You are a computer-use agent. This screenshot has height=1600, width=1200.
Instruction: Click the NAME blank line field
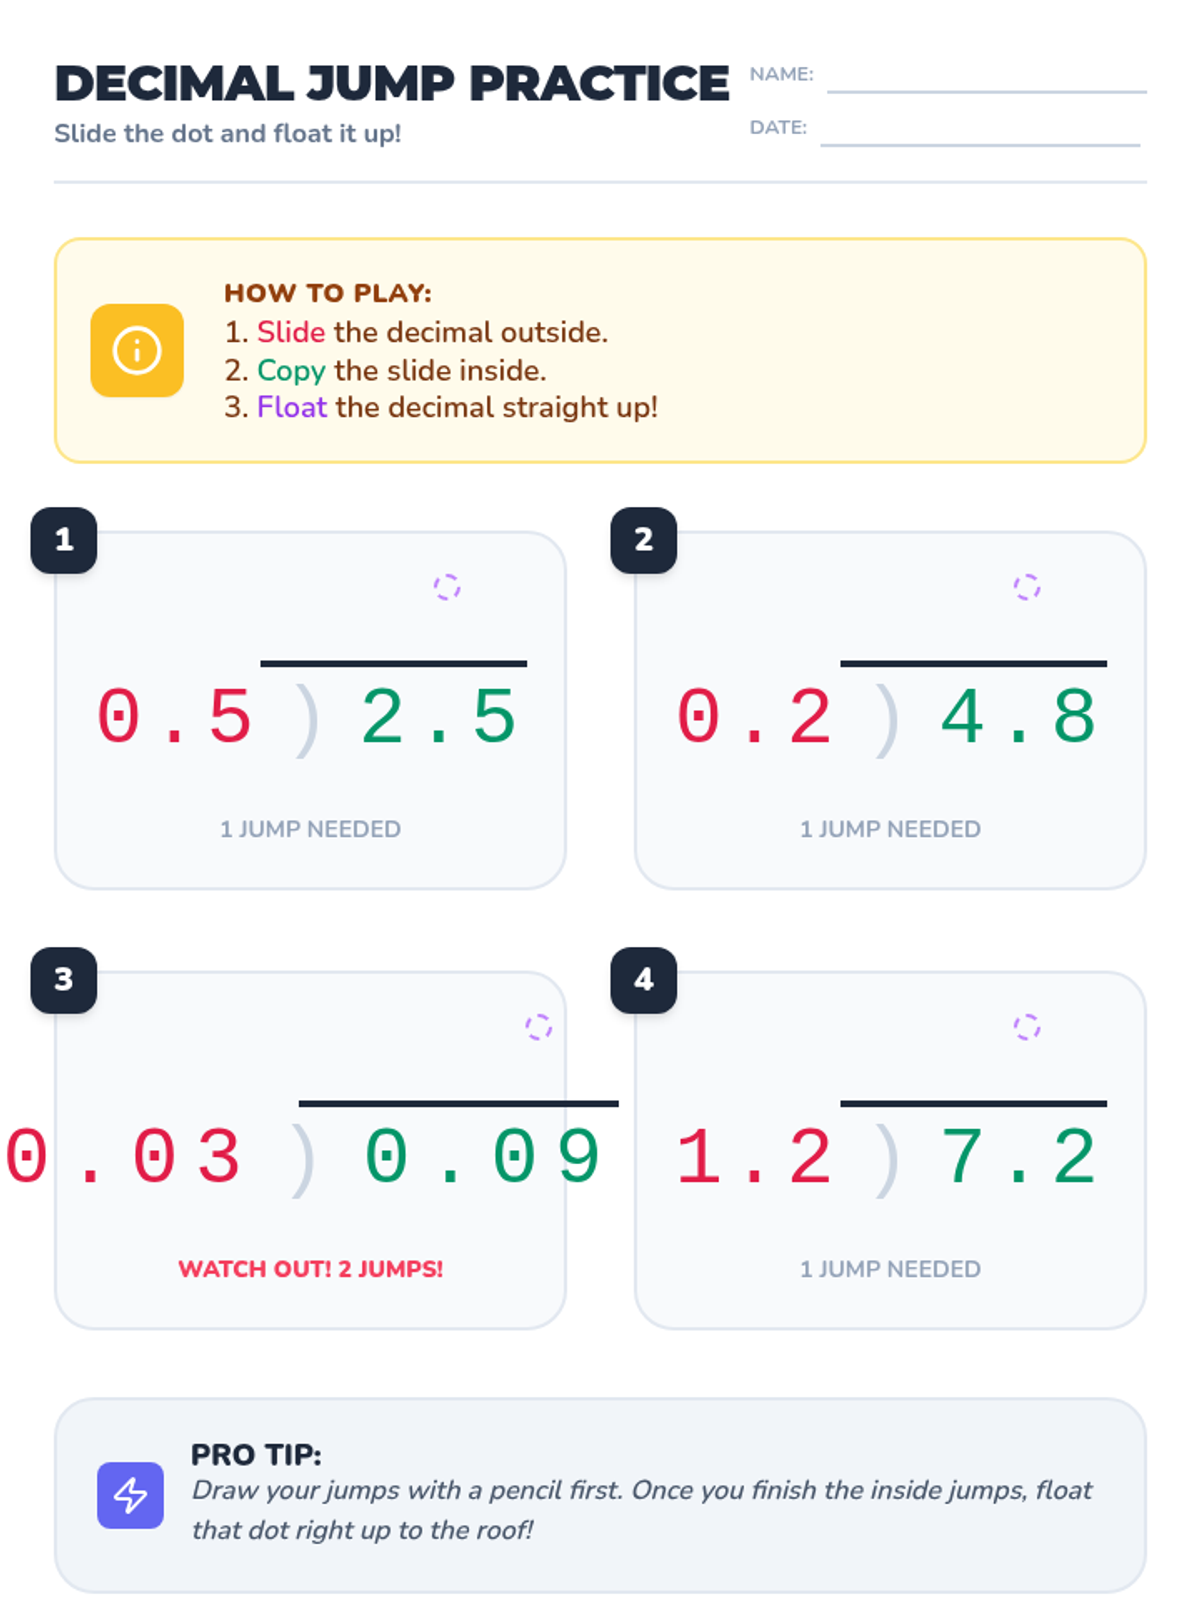pos(986,78)
